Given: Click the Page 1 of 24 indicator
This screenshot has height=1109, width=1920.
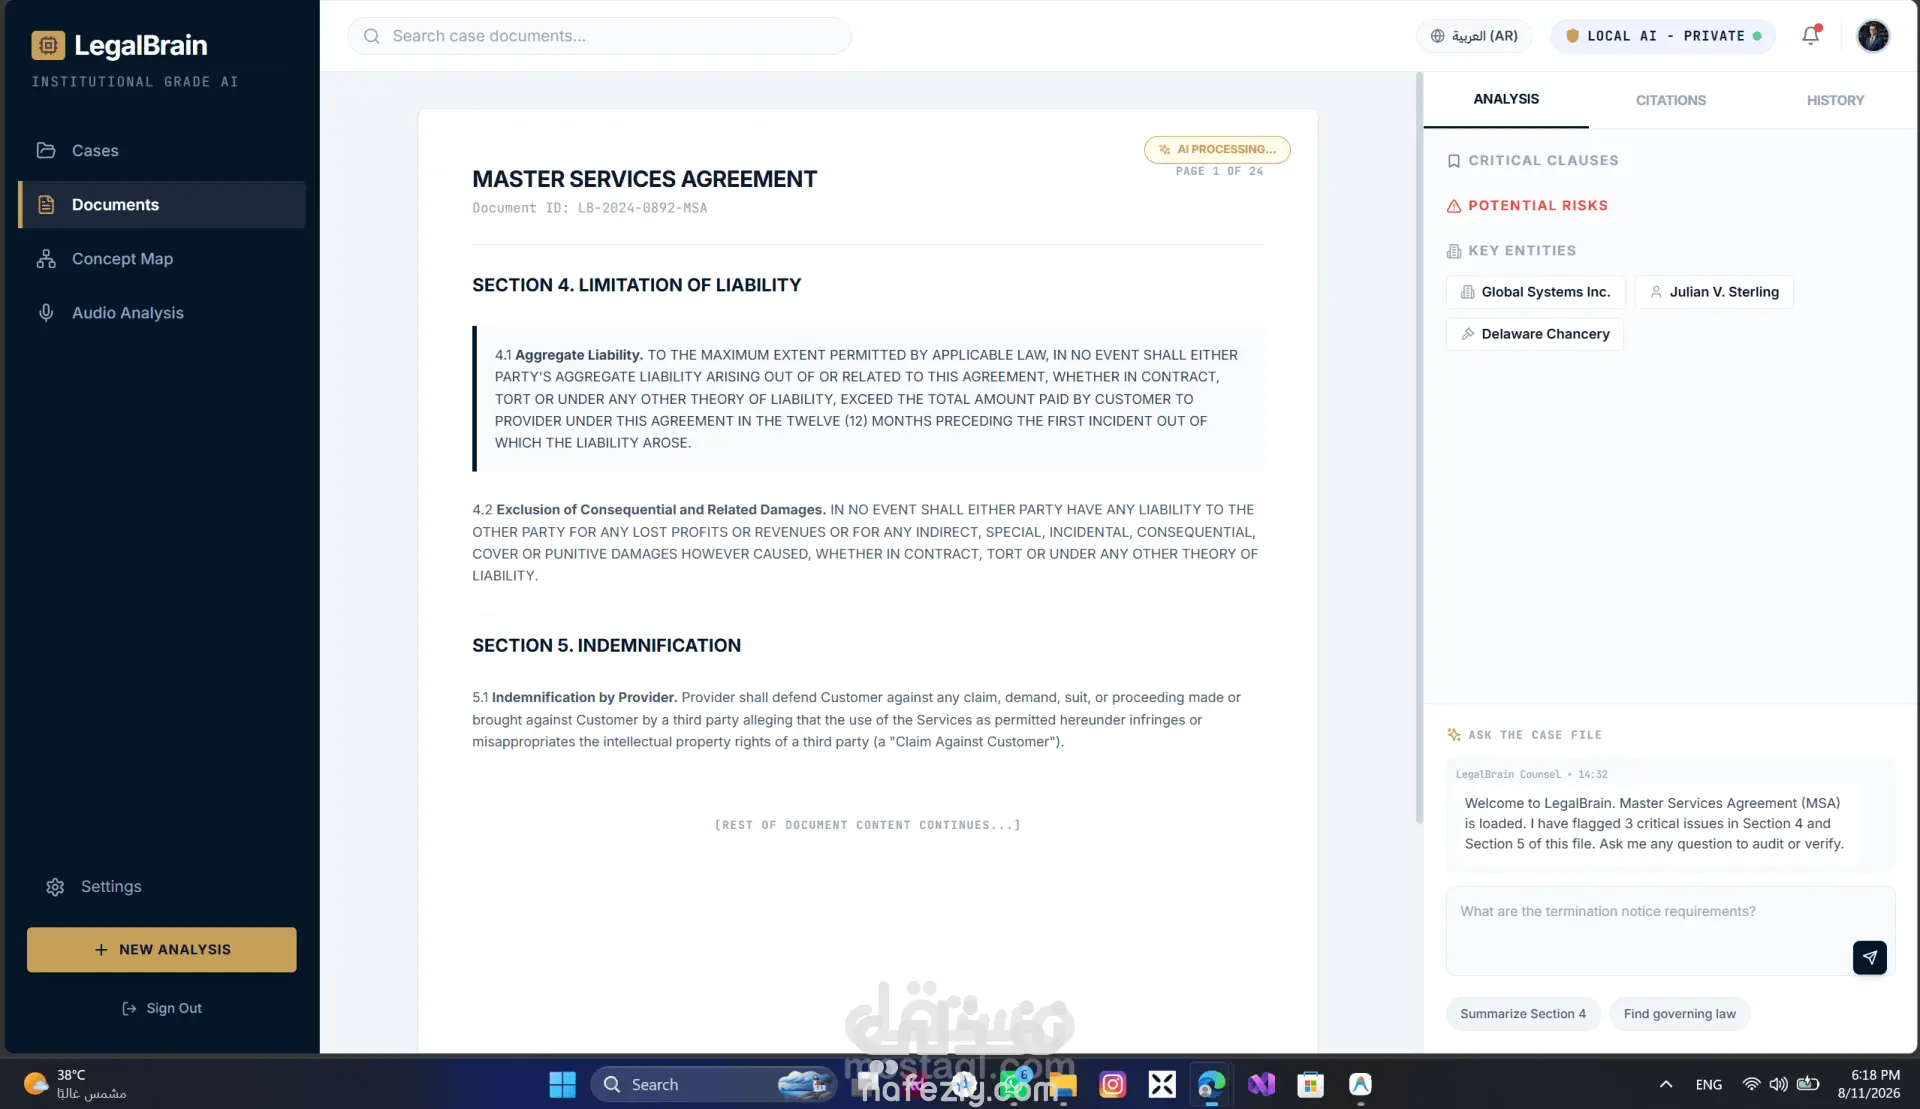Looking at the screenshot, I should tap(1219, 171).
